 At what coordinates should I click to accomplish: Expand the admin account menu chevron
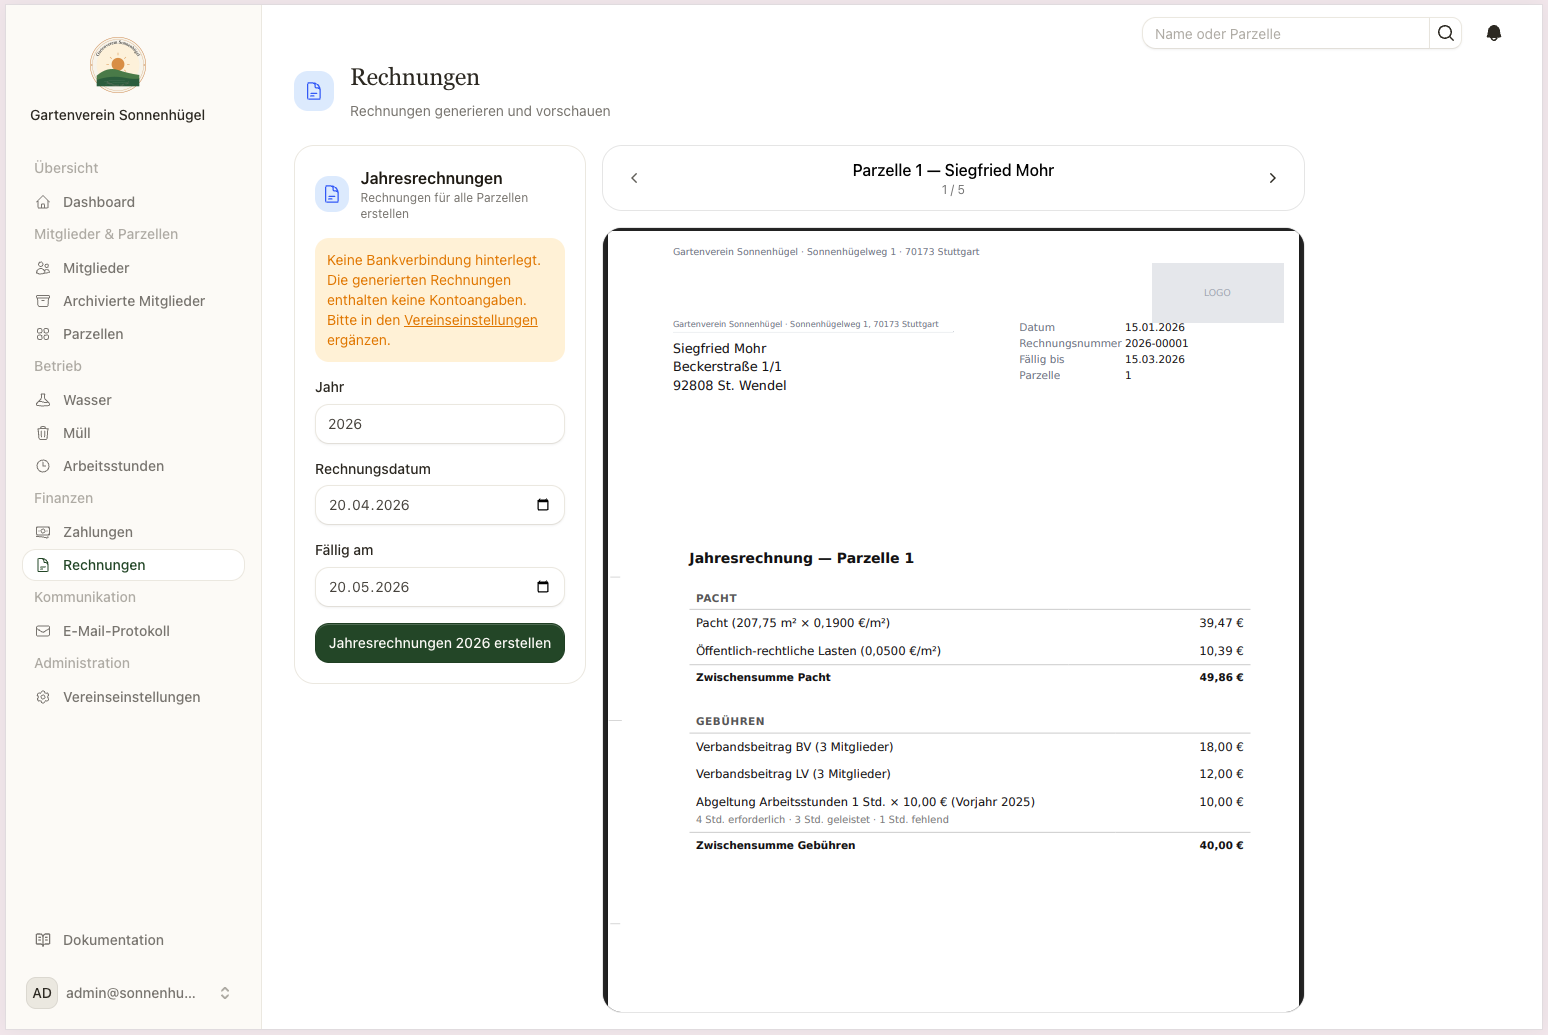pos(225,993)
